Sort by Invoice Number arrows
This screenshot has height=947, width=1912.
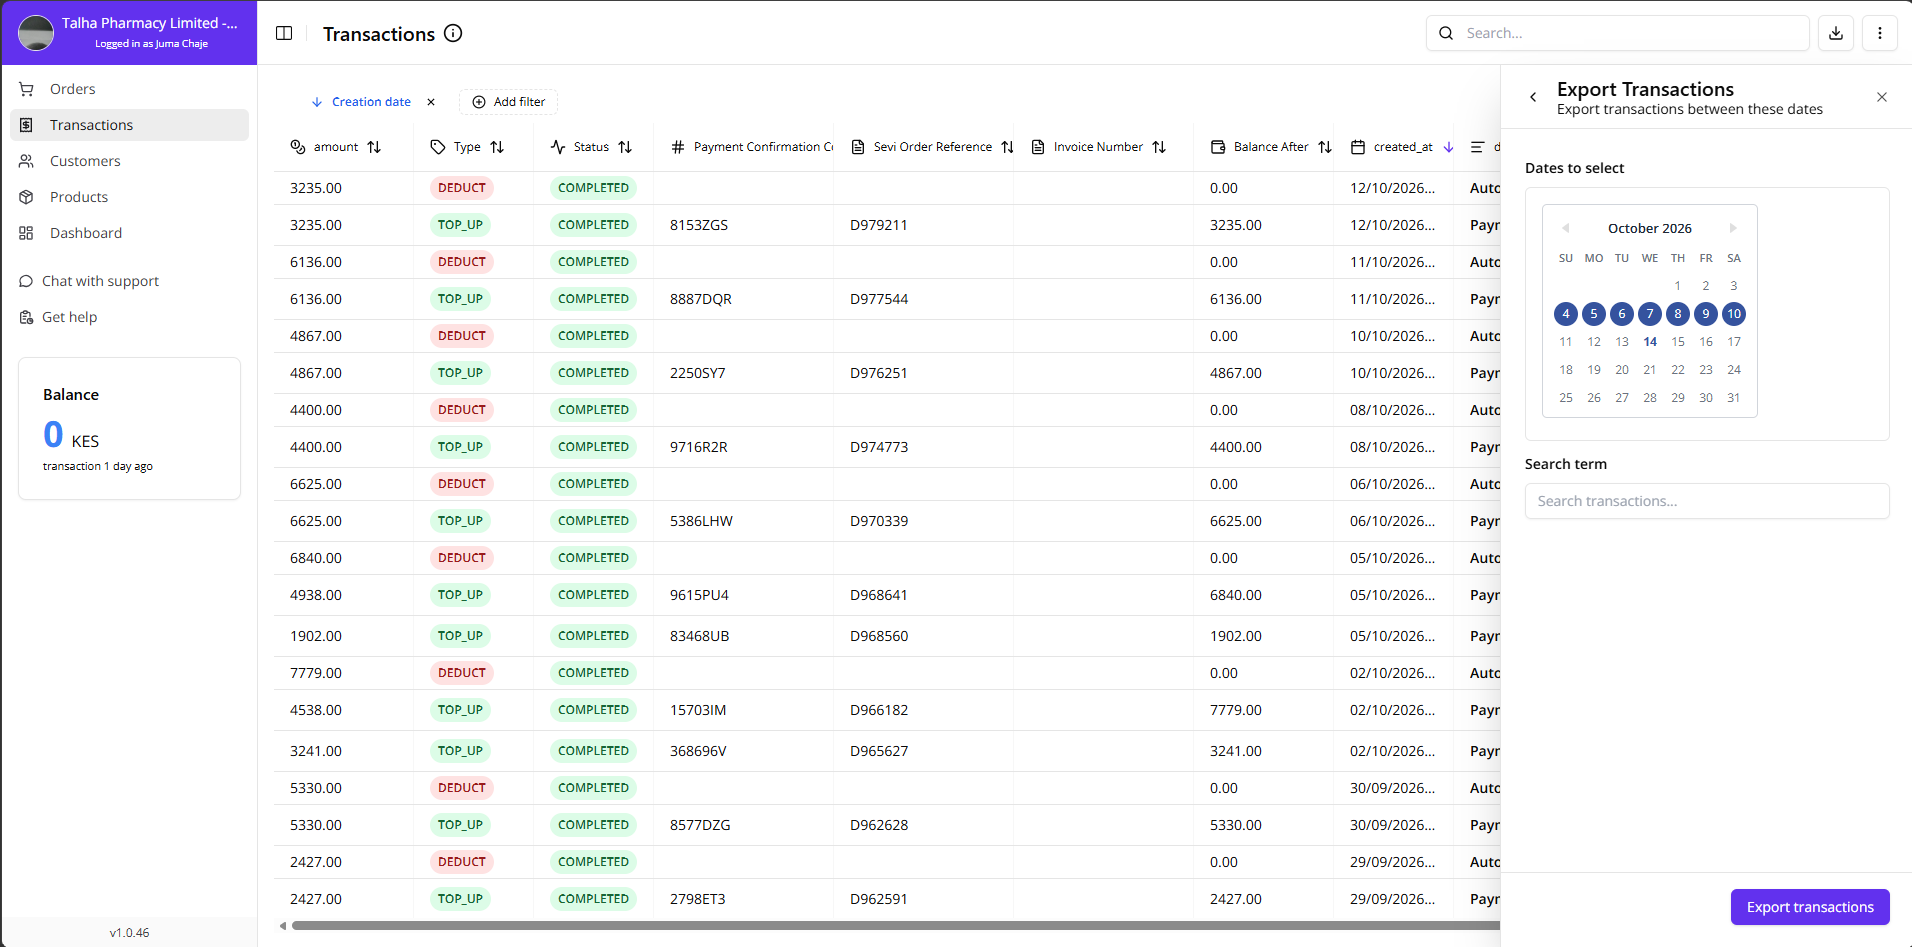(x=1159, y=147)
